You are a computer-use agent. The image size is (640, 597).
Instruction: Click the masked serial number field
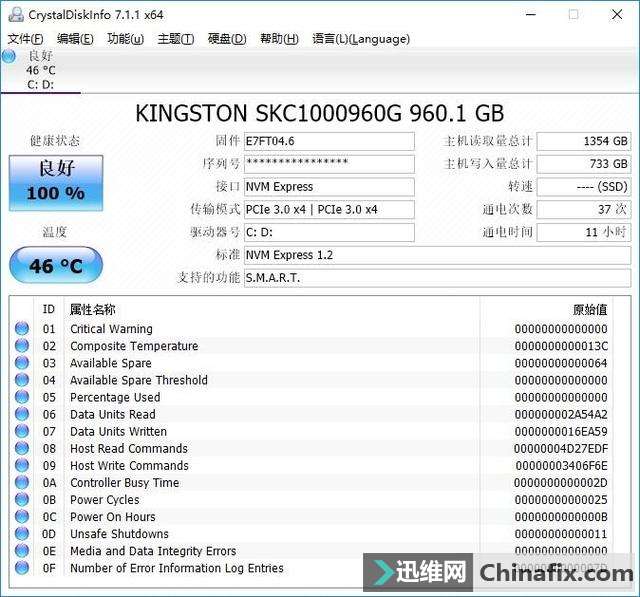pos(329,164)
